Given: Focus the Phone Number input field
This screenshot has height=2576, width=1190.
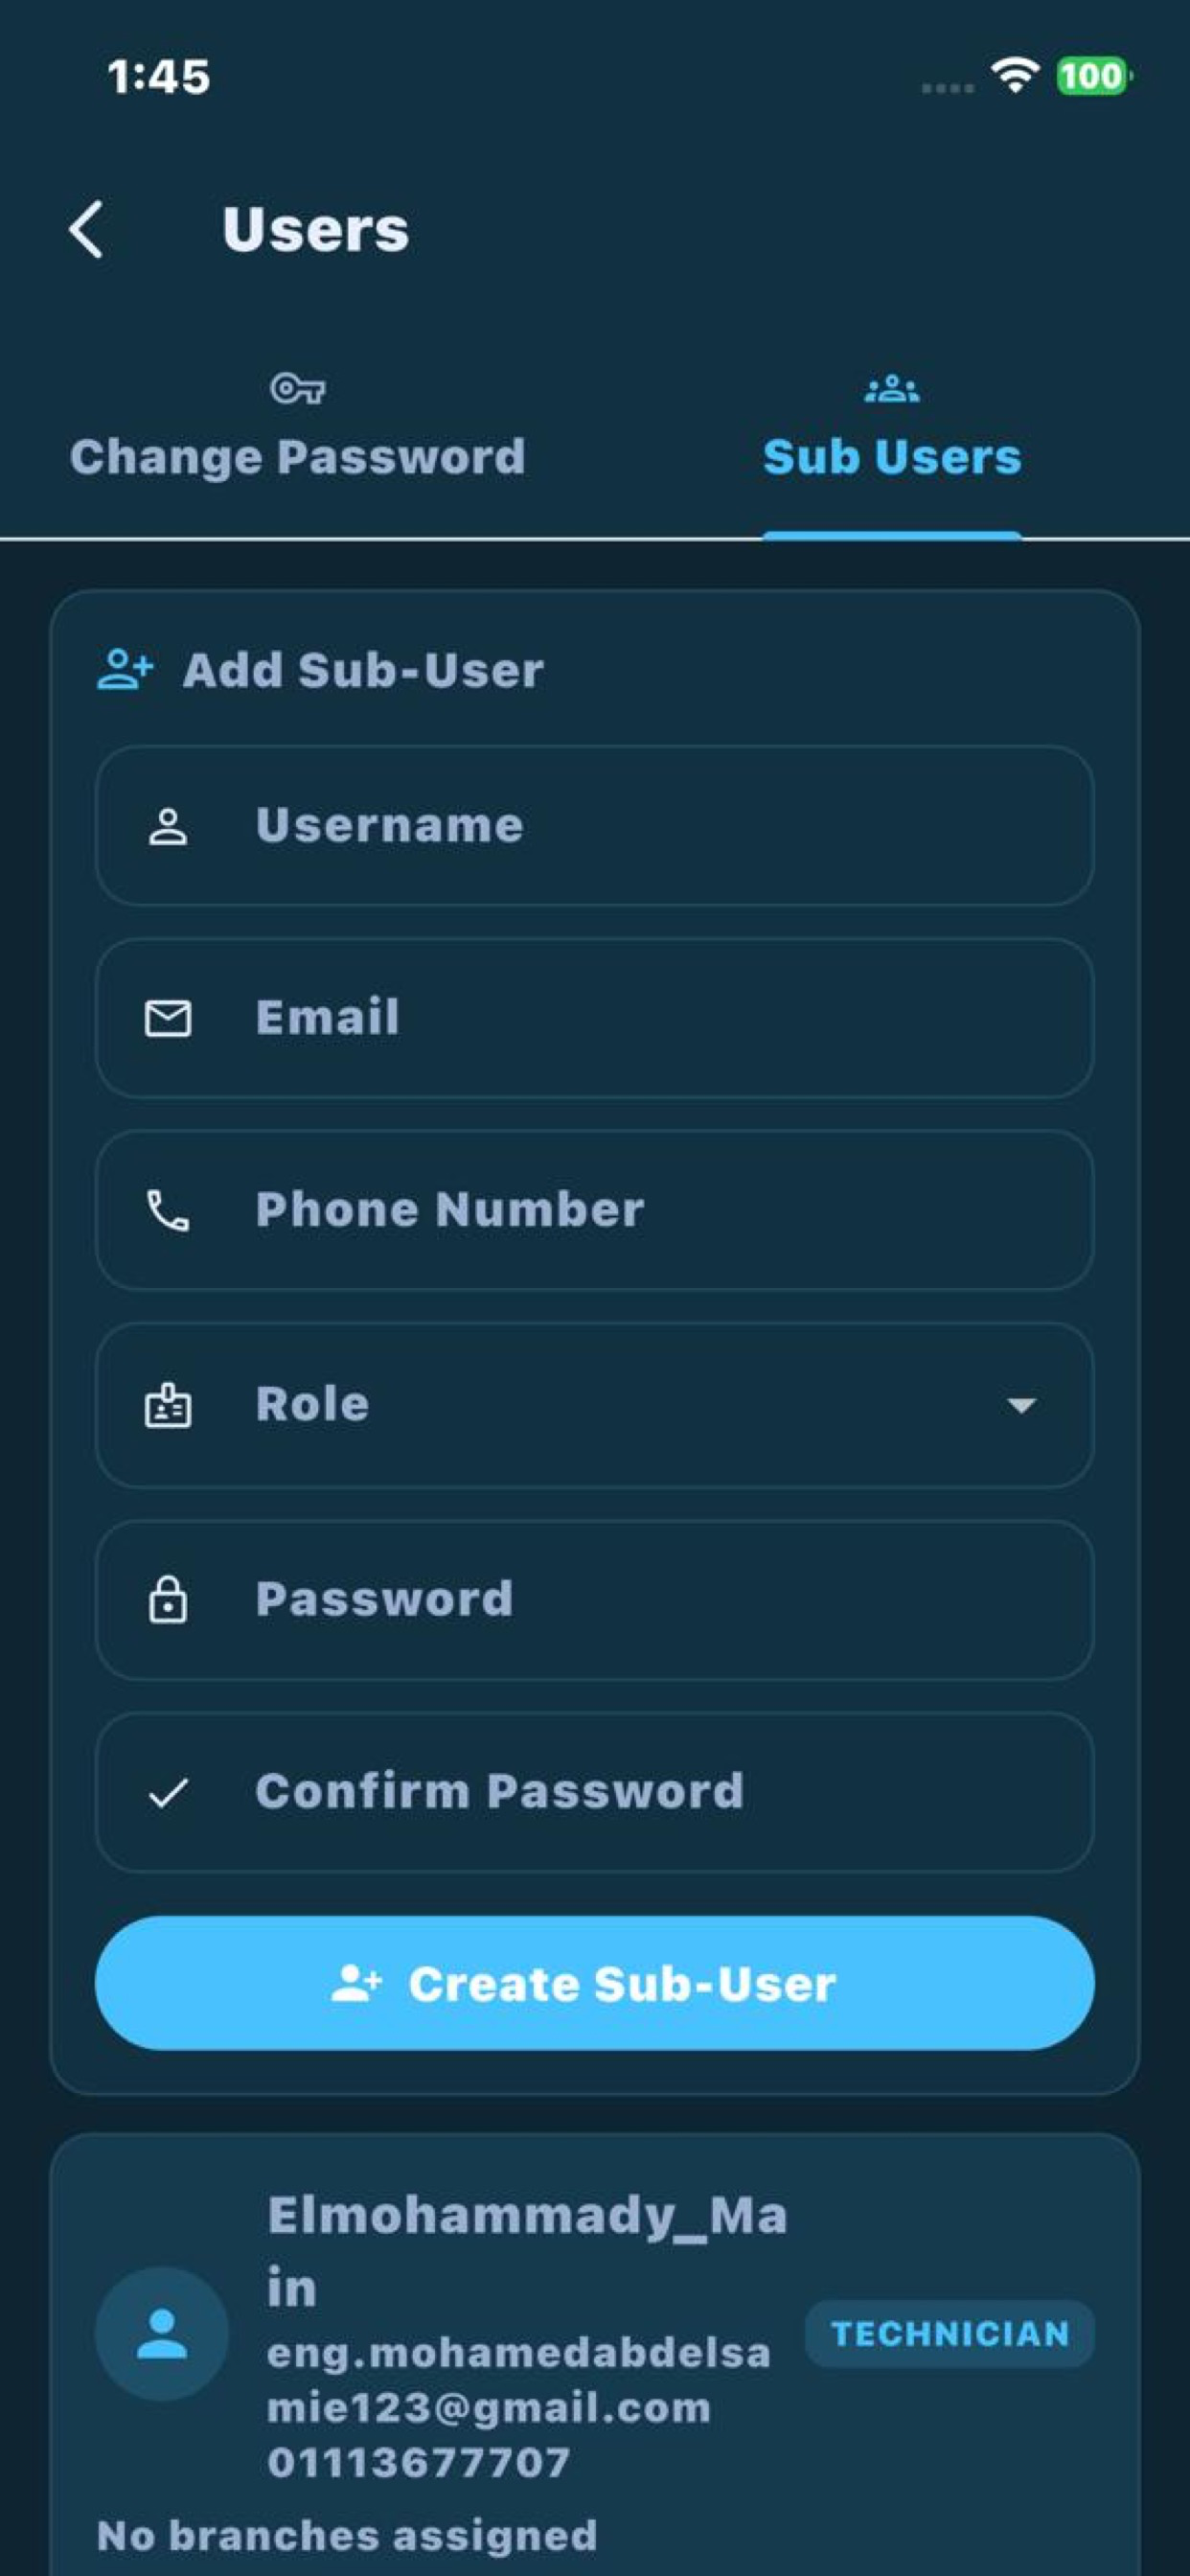Looking at the screenshot, I should [594, 1210].
